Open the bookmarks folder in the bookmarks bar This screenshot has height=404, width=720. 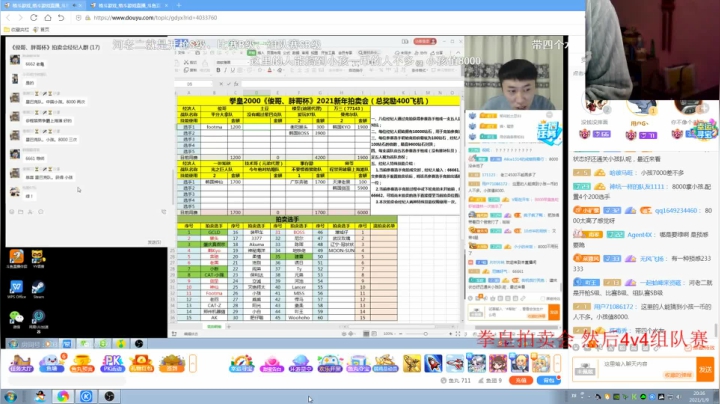click(16, 29)
